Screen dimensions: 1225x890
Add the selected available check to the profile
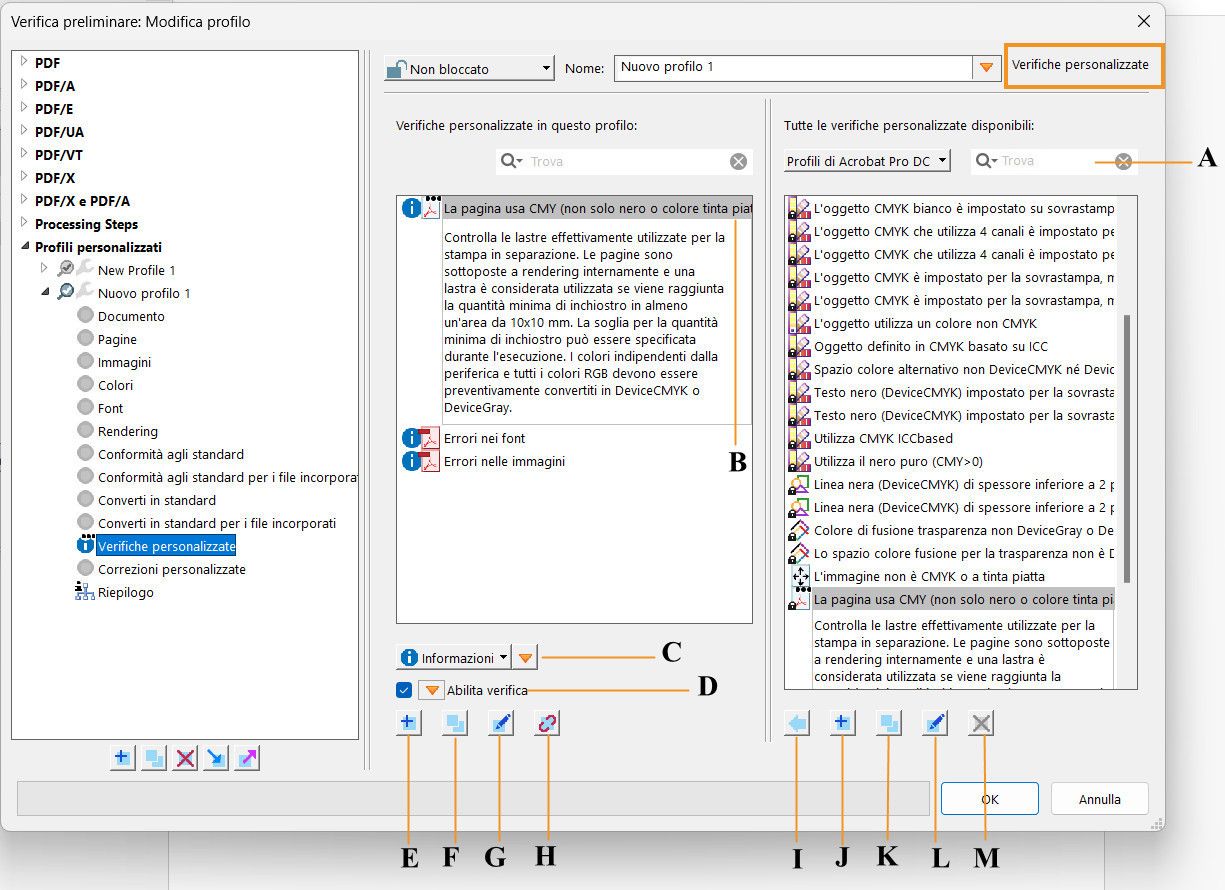(796, 722)
